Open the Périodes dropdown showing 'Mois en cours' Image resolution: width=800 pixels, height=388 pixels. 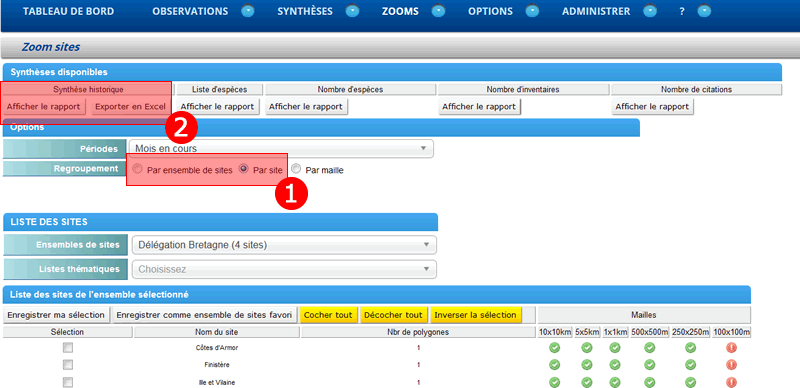pyautogui.click(x=281, y=149)
